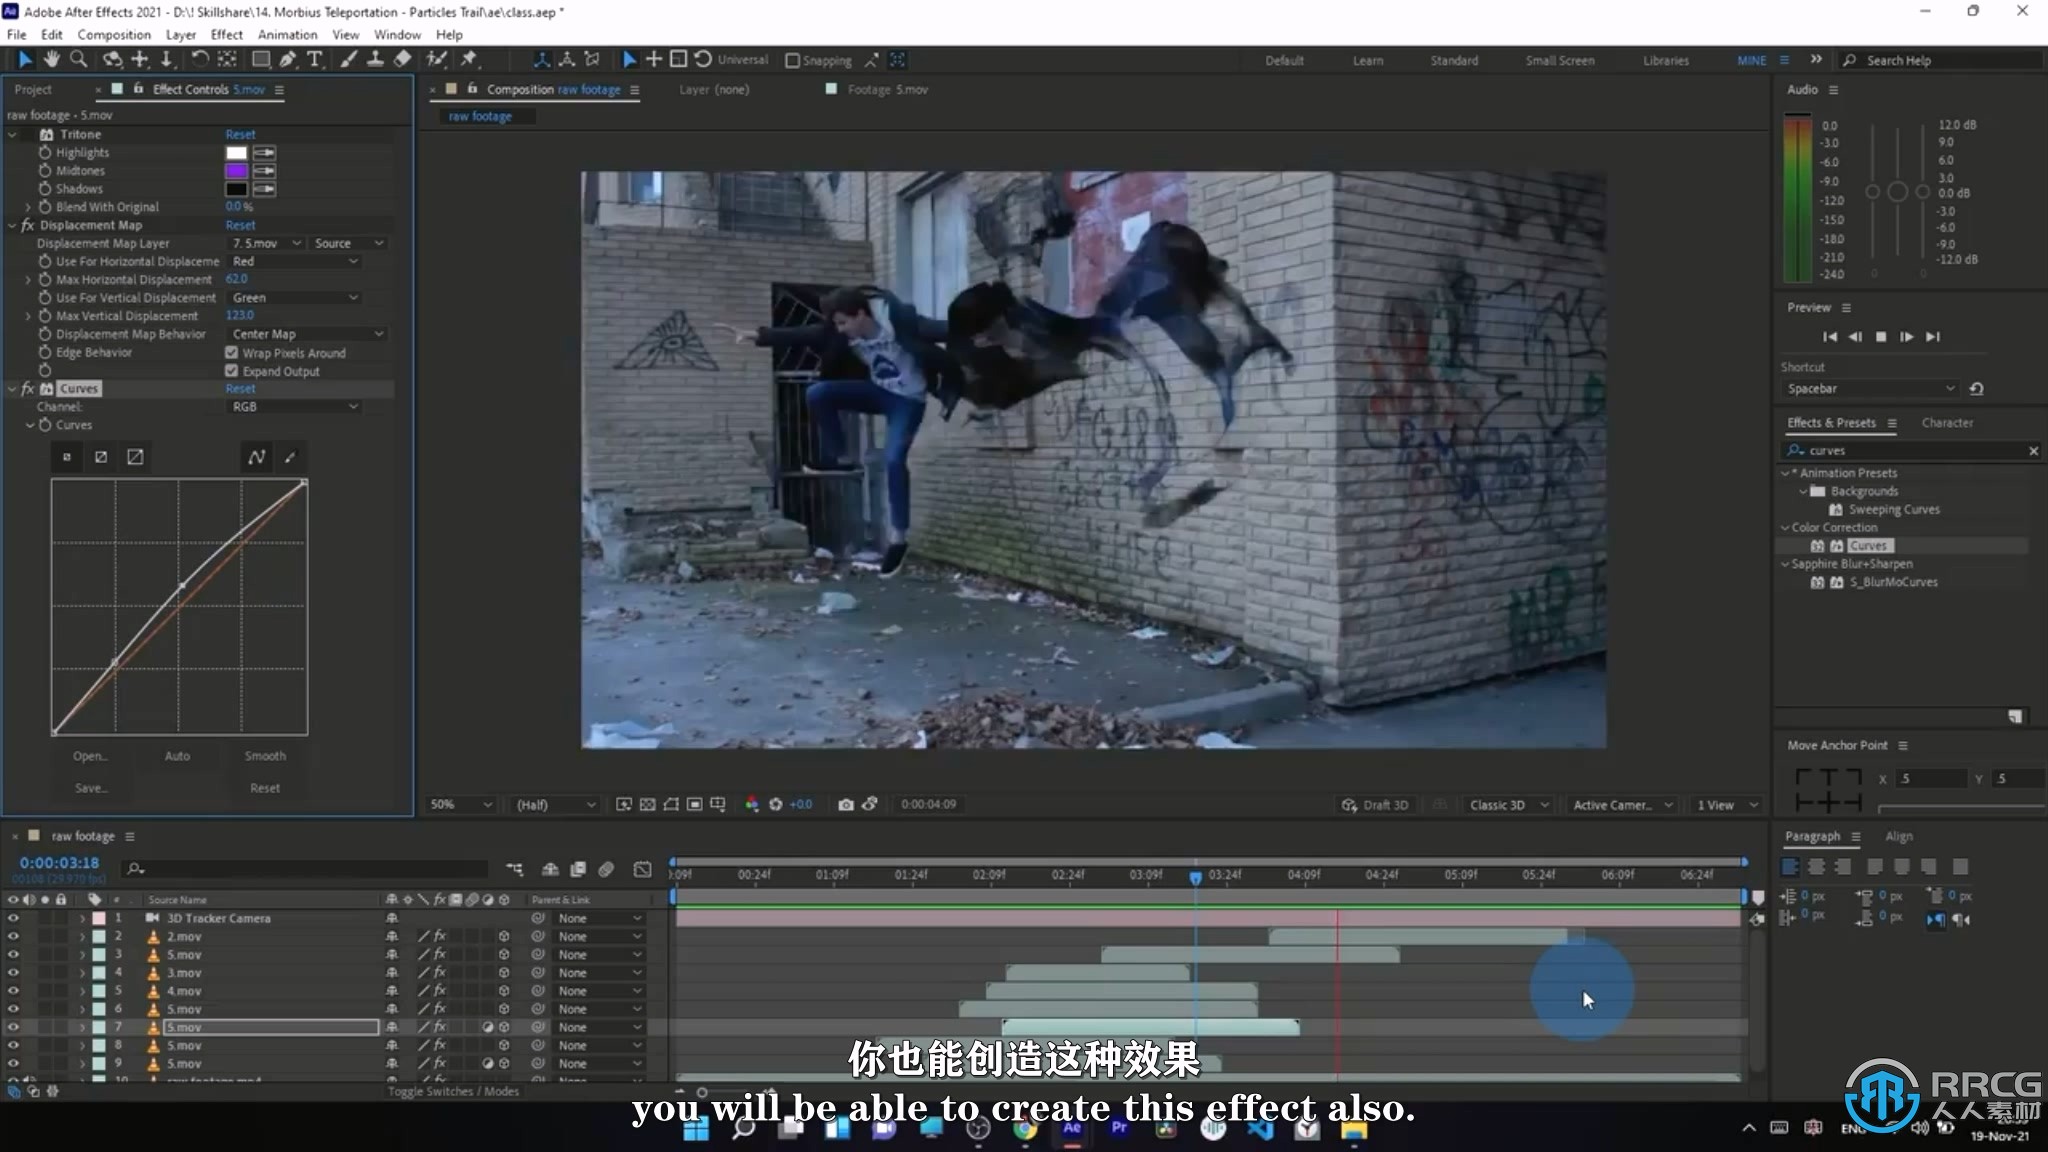Jump to first frame in Preview panel
This screenshot has width=2048, height=1152.
1830,337
